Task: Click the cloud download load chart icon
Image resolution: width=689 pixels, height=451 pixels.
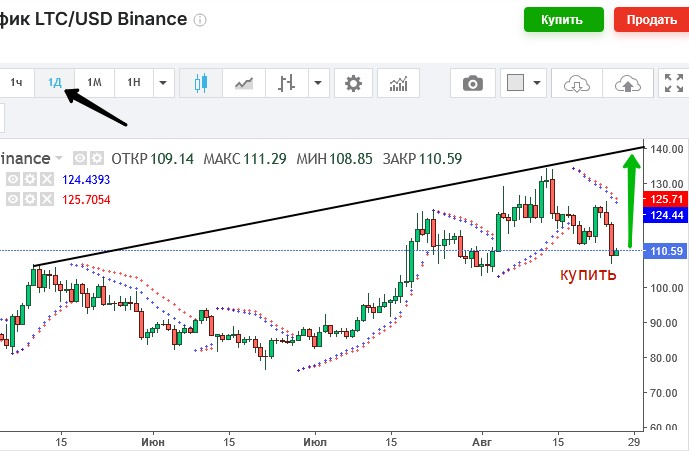Action: click(577, 83)
